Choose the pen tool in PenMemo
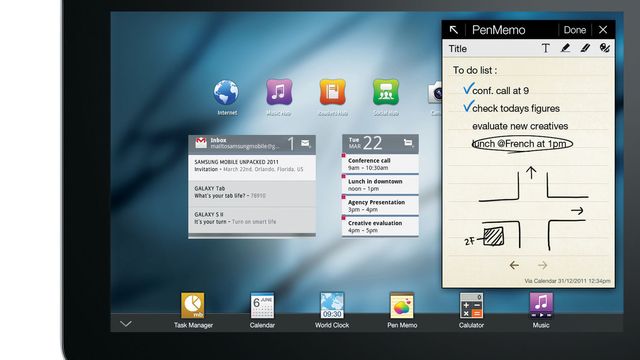This screenshot has height=360, width=640. point(565,48)
